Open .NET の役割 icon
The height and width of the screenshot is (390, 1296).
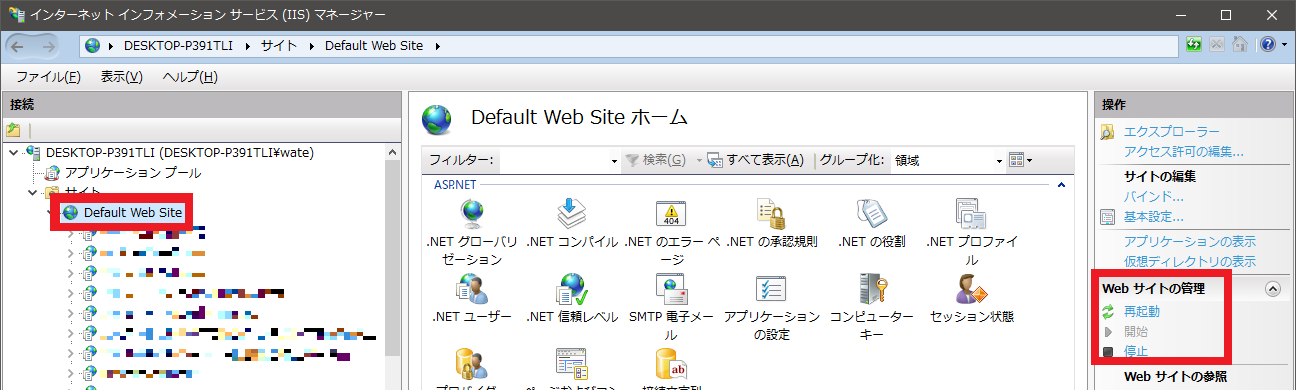tap(872, 214)
